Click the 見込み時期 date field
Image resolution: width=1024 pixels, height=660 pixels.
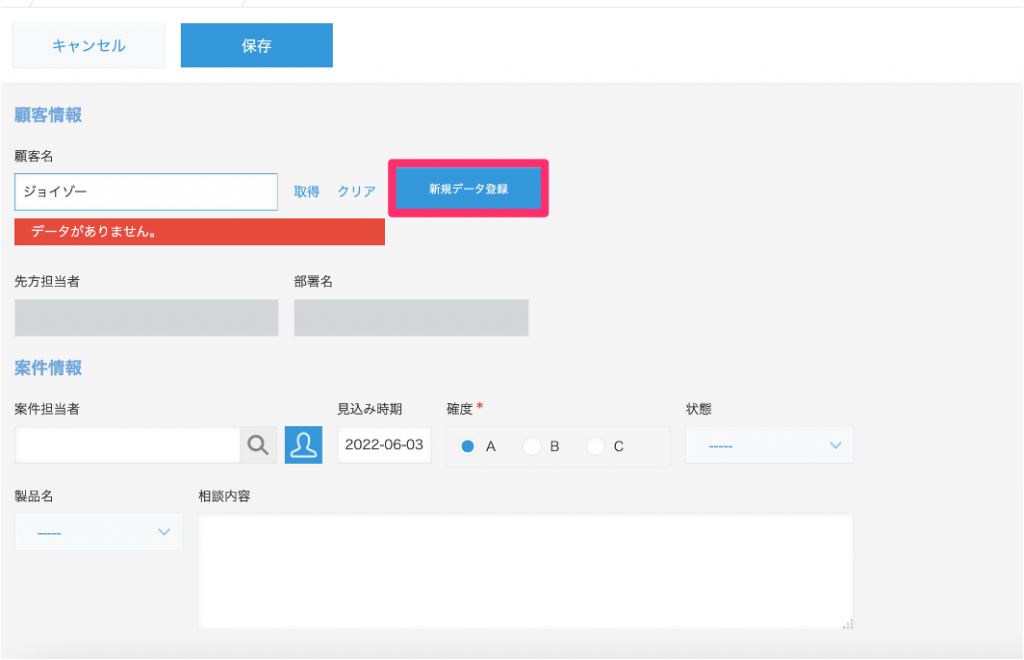[384, 445]
